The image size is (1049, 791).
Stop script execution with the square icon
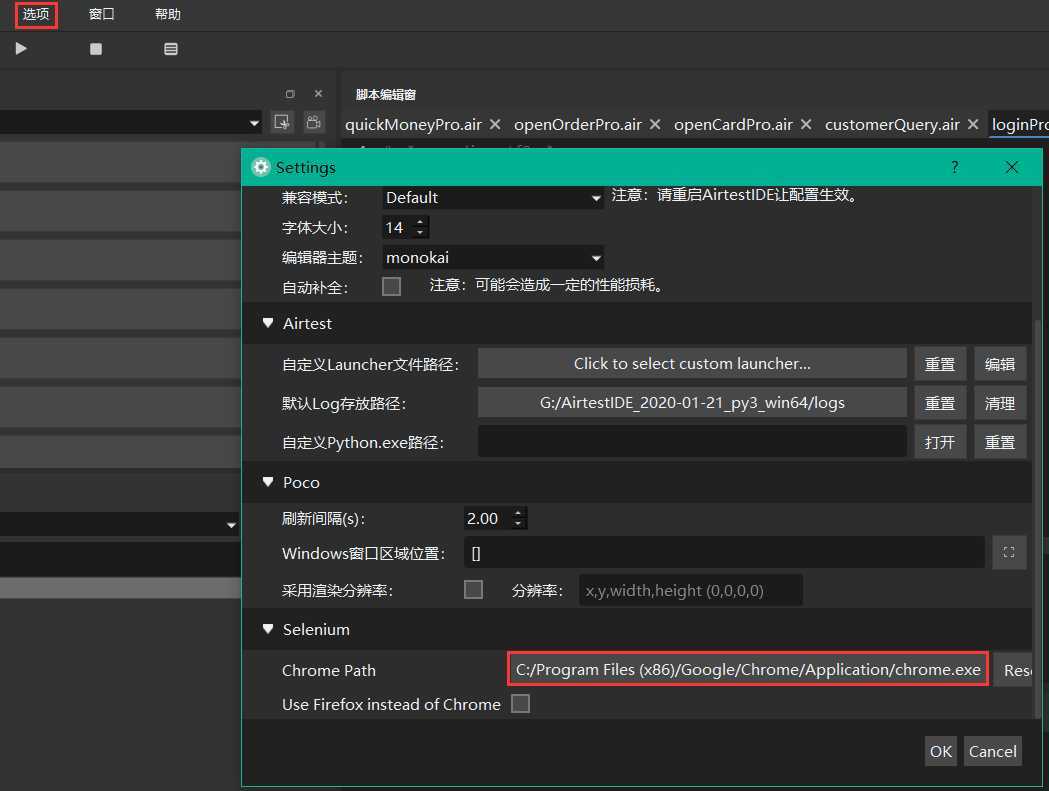pos(96,49)
